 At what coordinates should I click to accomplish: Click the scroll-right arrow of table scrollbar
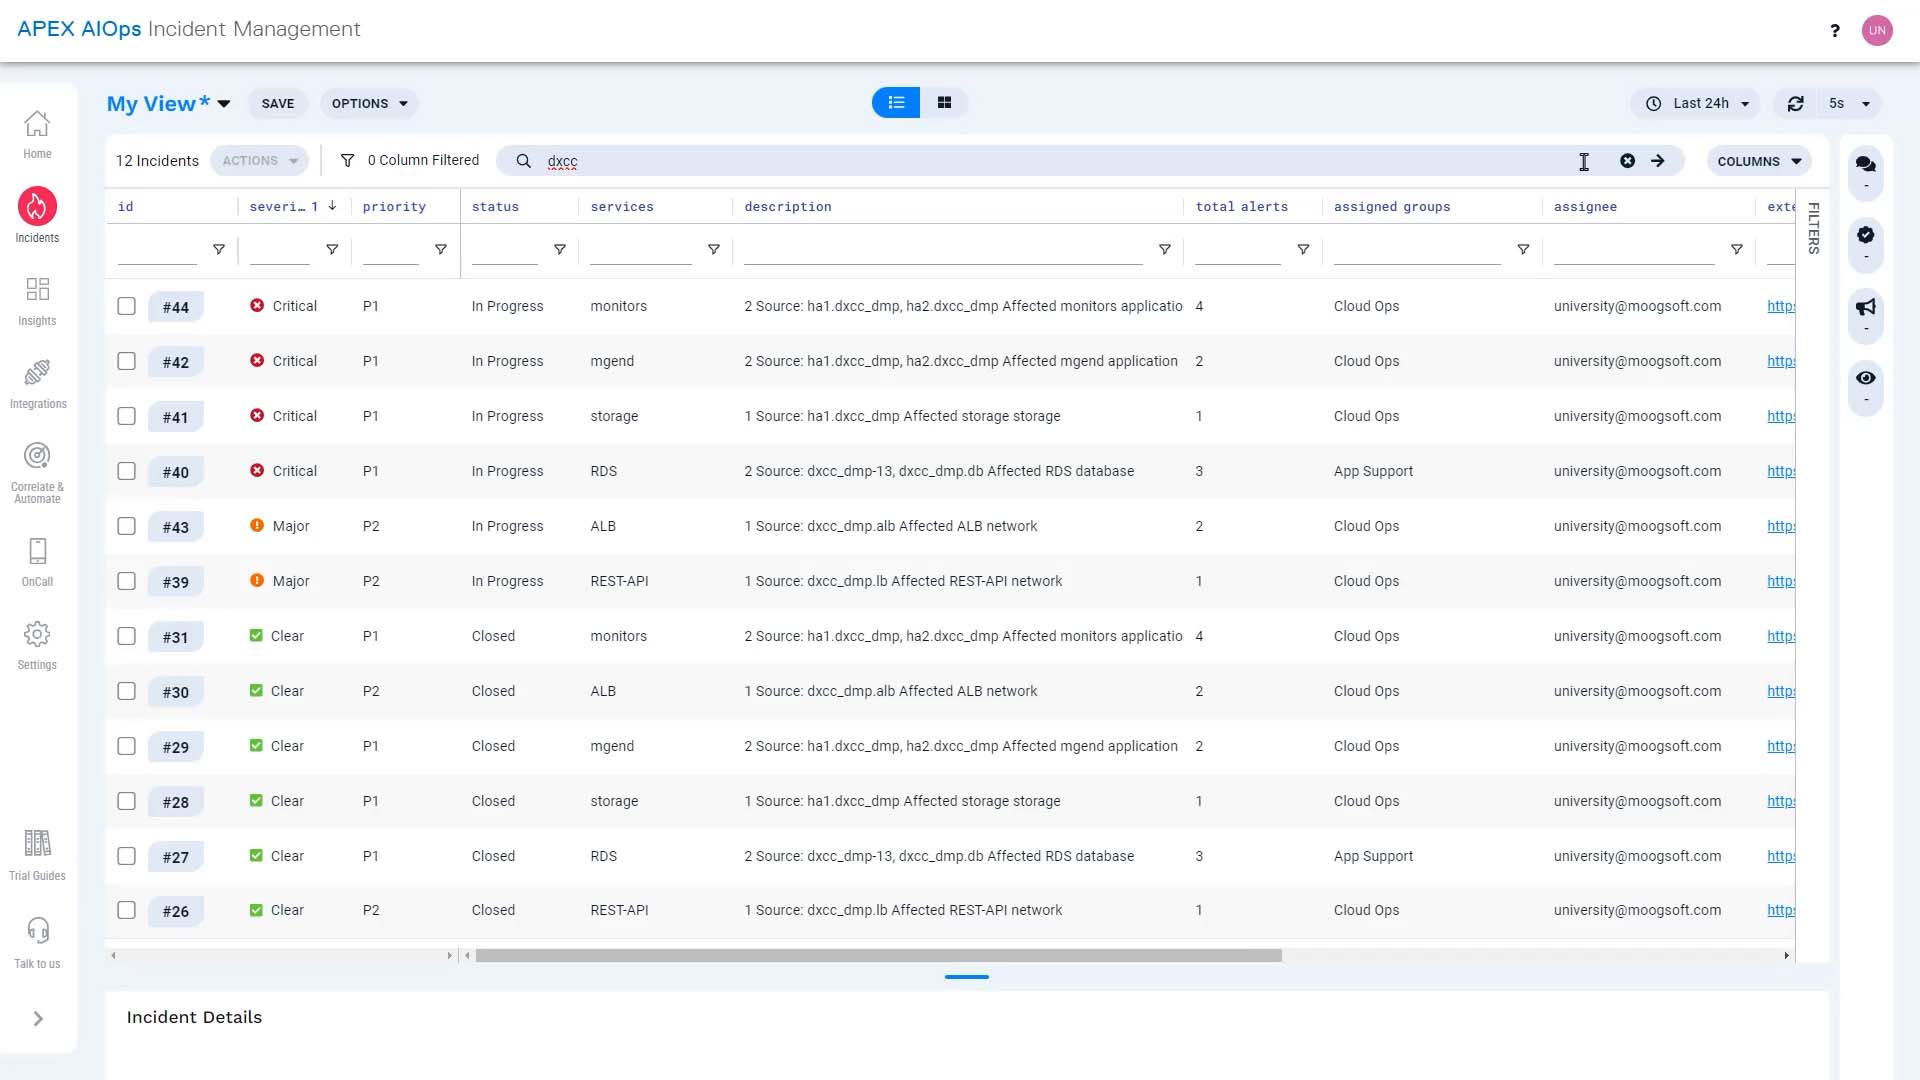click(1786, 956)
